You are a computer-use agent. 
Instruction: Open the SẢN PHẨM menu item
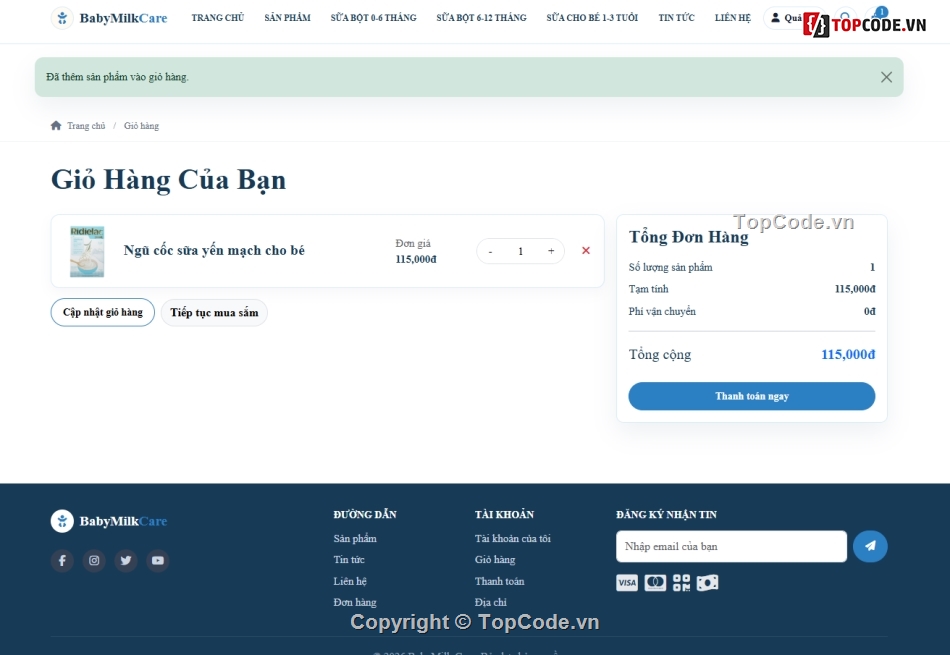pos(287,18)
